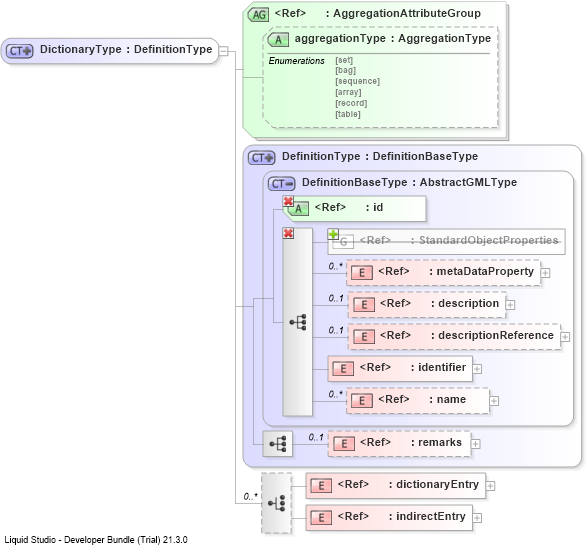Click the red X on the sequence bar
586x545 pixels.
click(x=288, y=234)
